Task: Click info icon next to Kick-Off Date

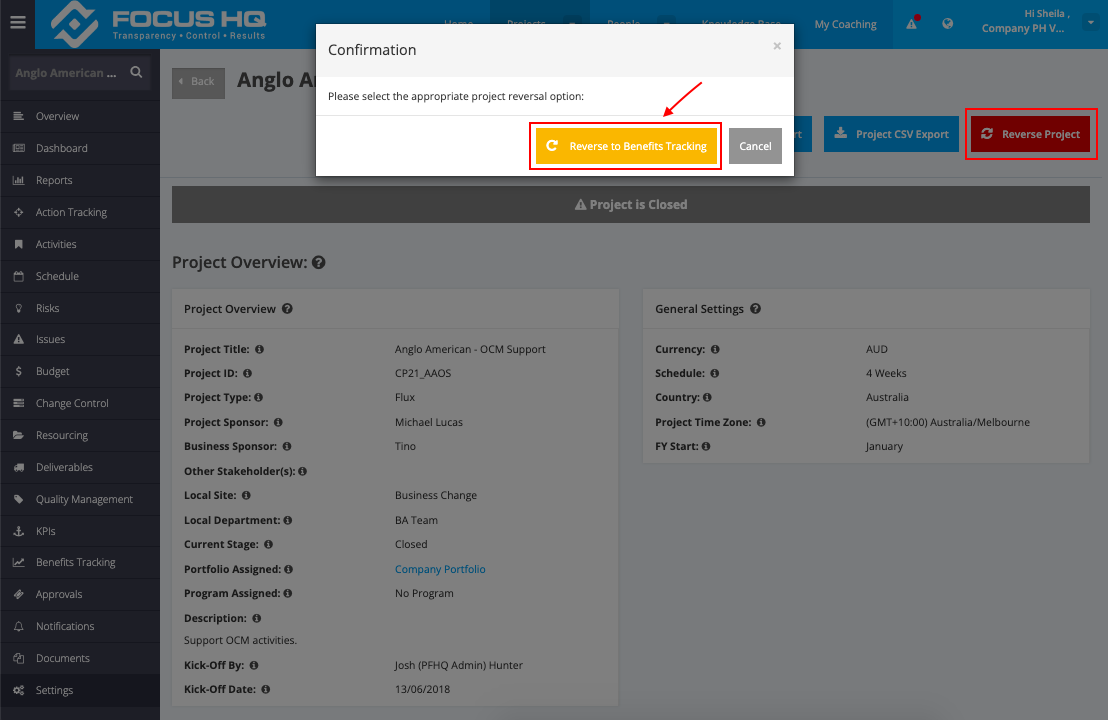Action: click(266, 689)
